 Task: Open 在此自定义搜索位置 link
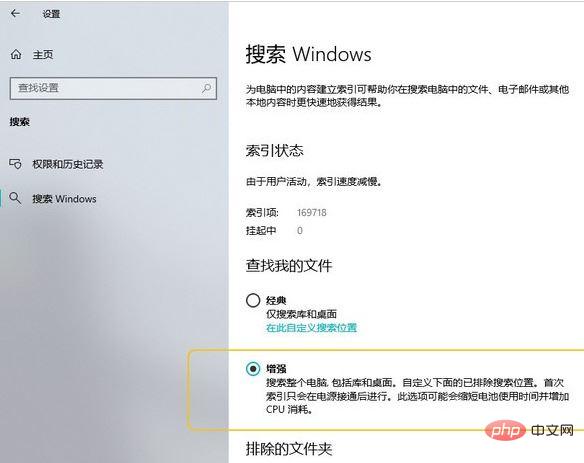point(311,328)
